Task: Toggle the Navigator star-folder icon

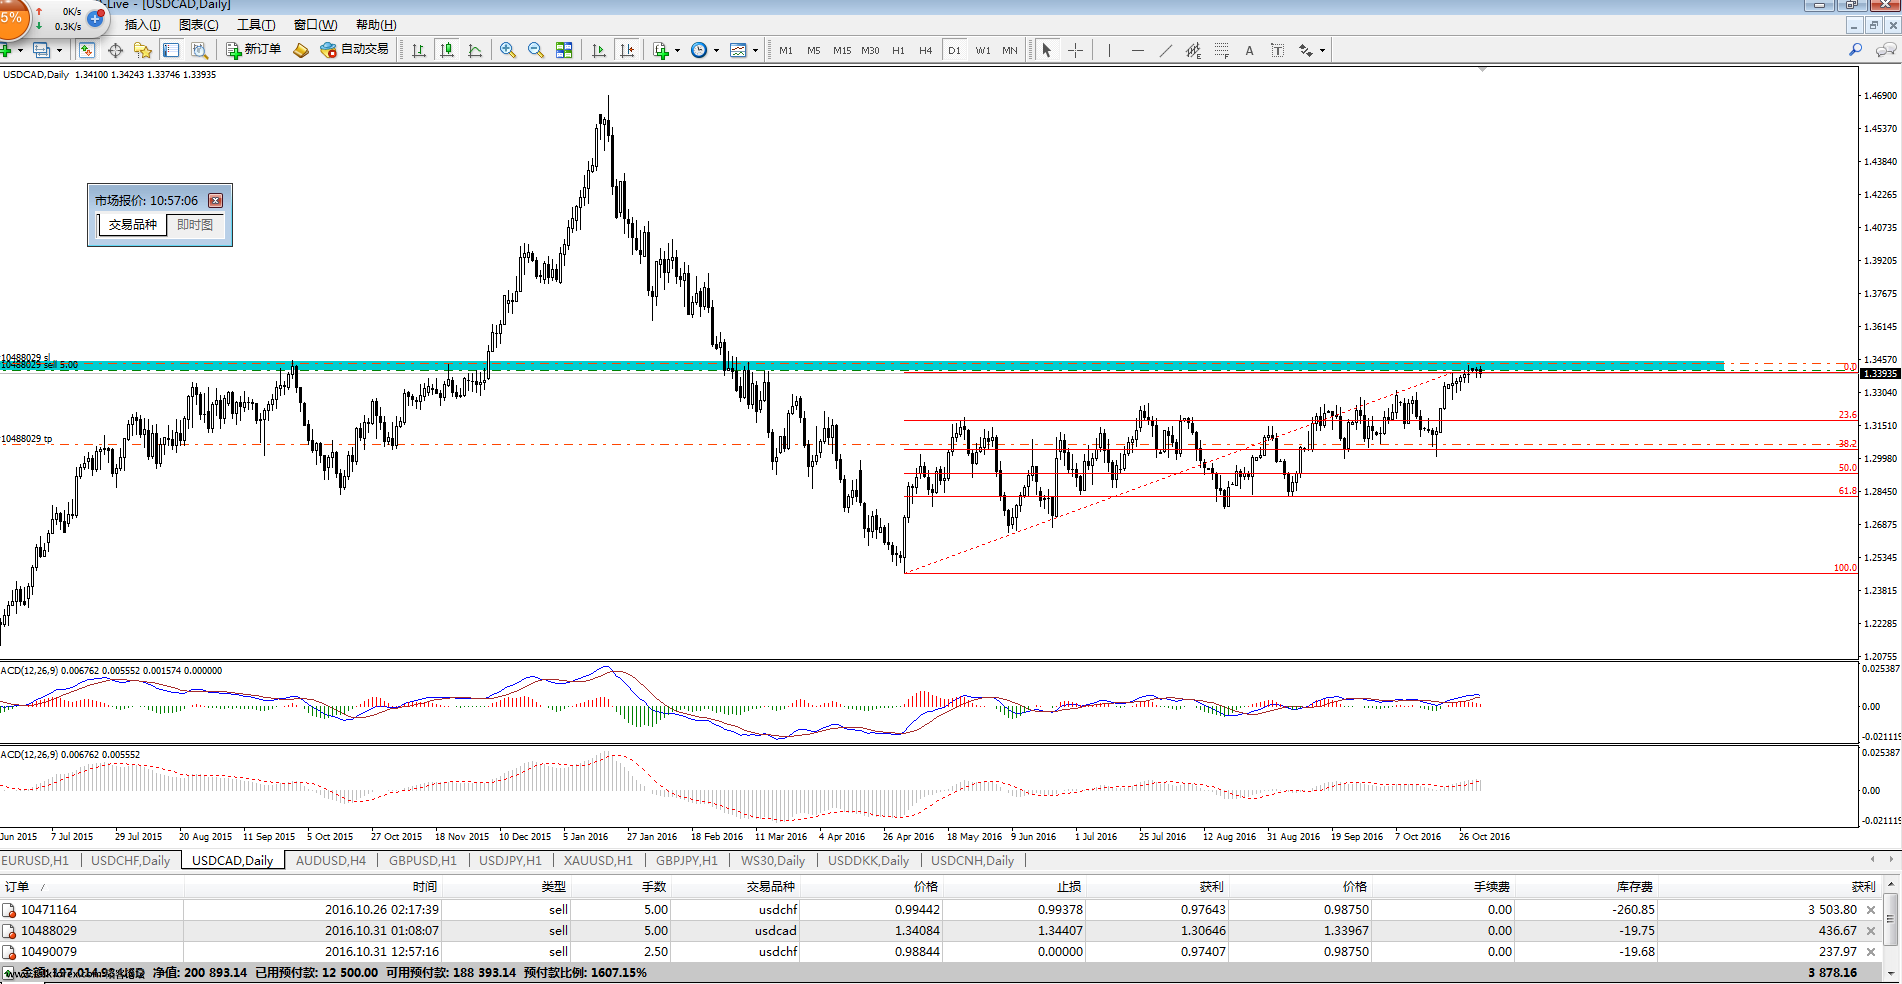Action: tap(143, 50)
